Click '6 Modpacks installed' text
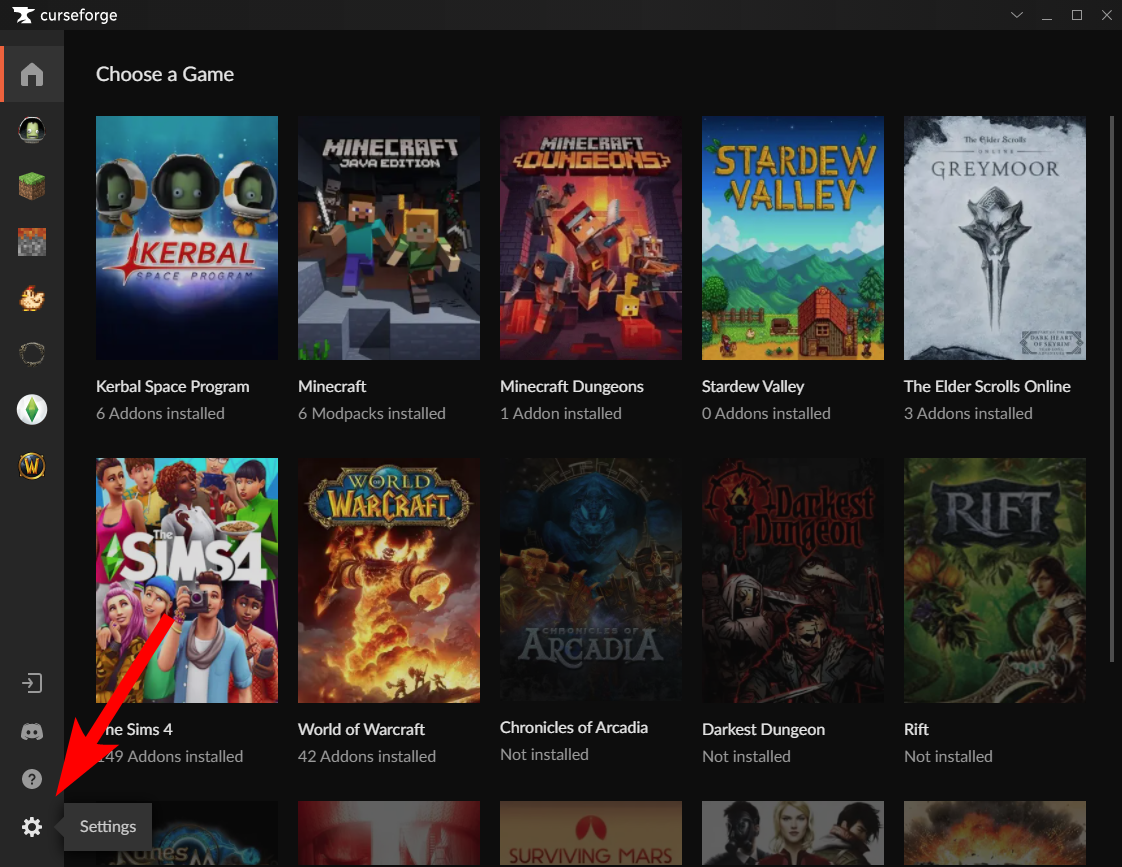 click(371, 413)
